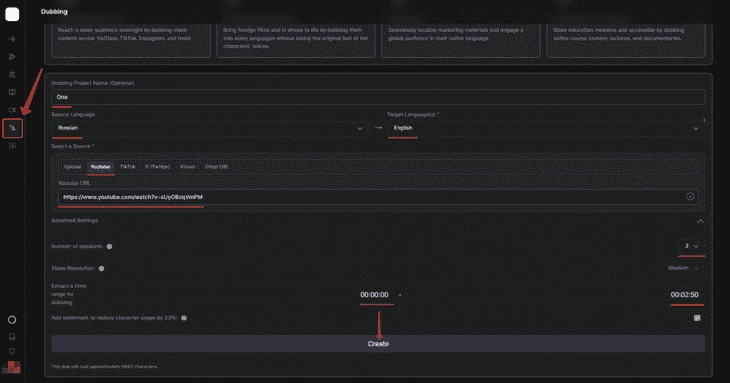The height and width of the screenshot is (383, 730).
Task: Click the 00:02:50 end time field
Action: [x=684, y=295]
